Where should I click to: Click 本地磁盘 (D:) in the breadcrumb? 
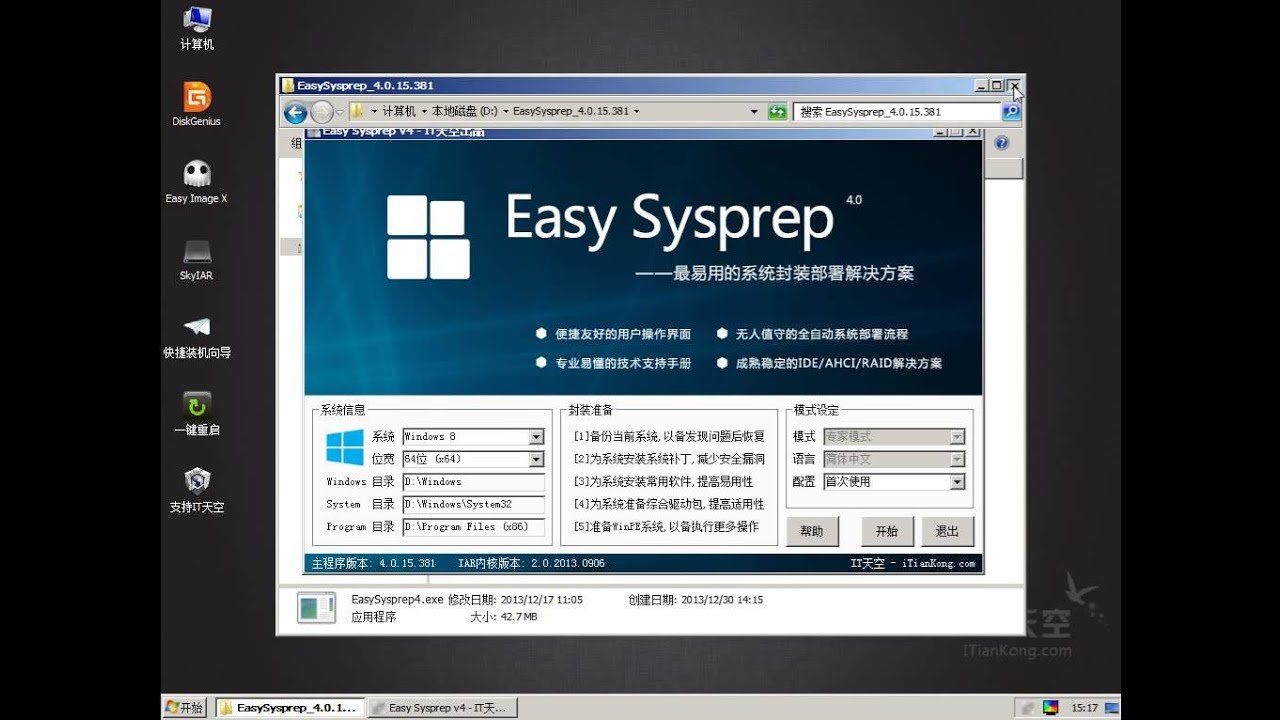pyautogui.click(x=465, y=112)
